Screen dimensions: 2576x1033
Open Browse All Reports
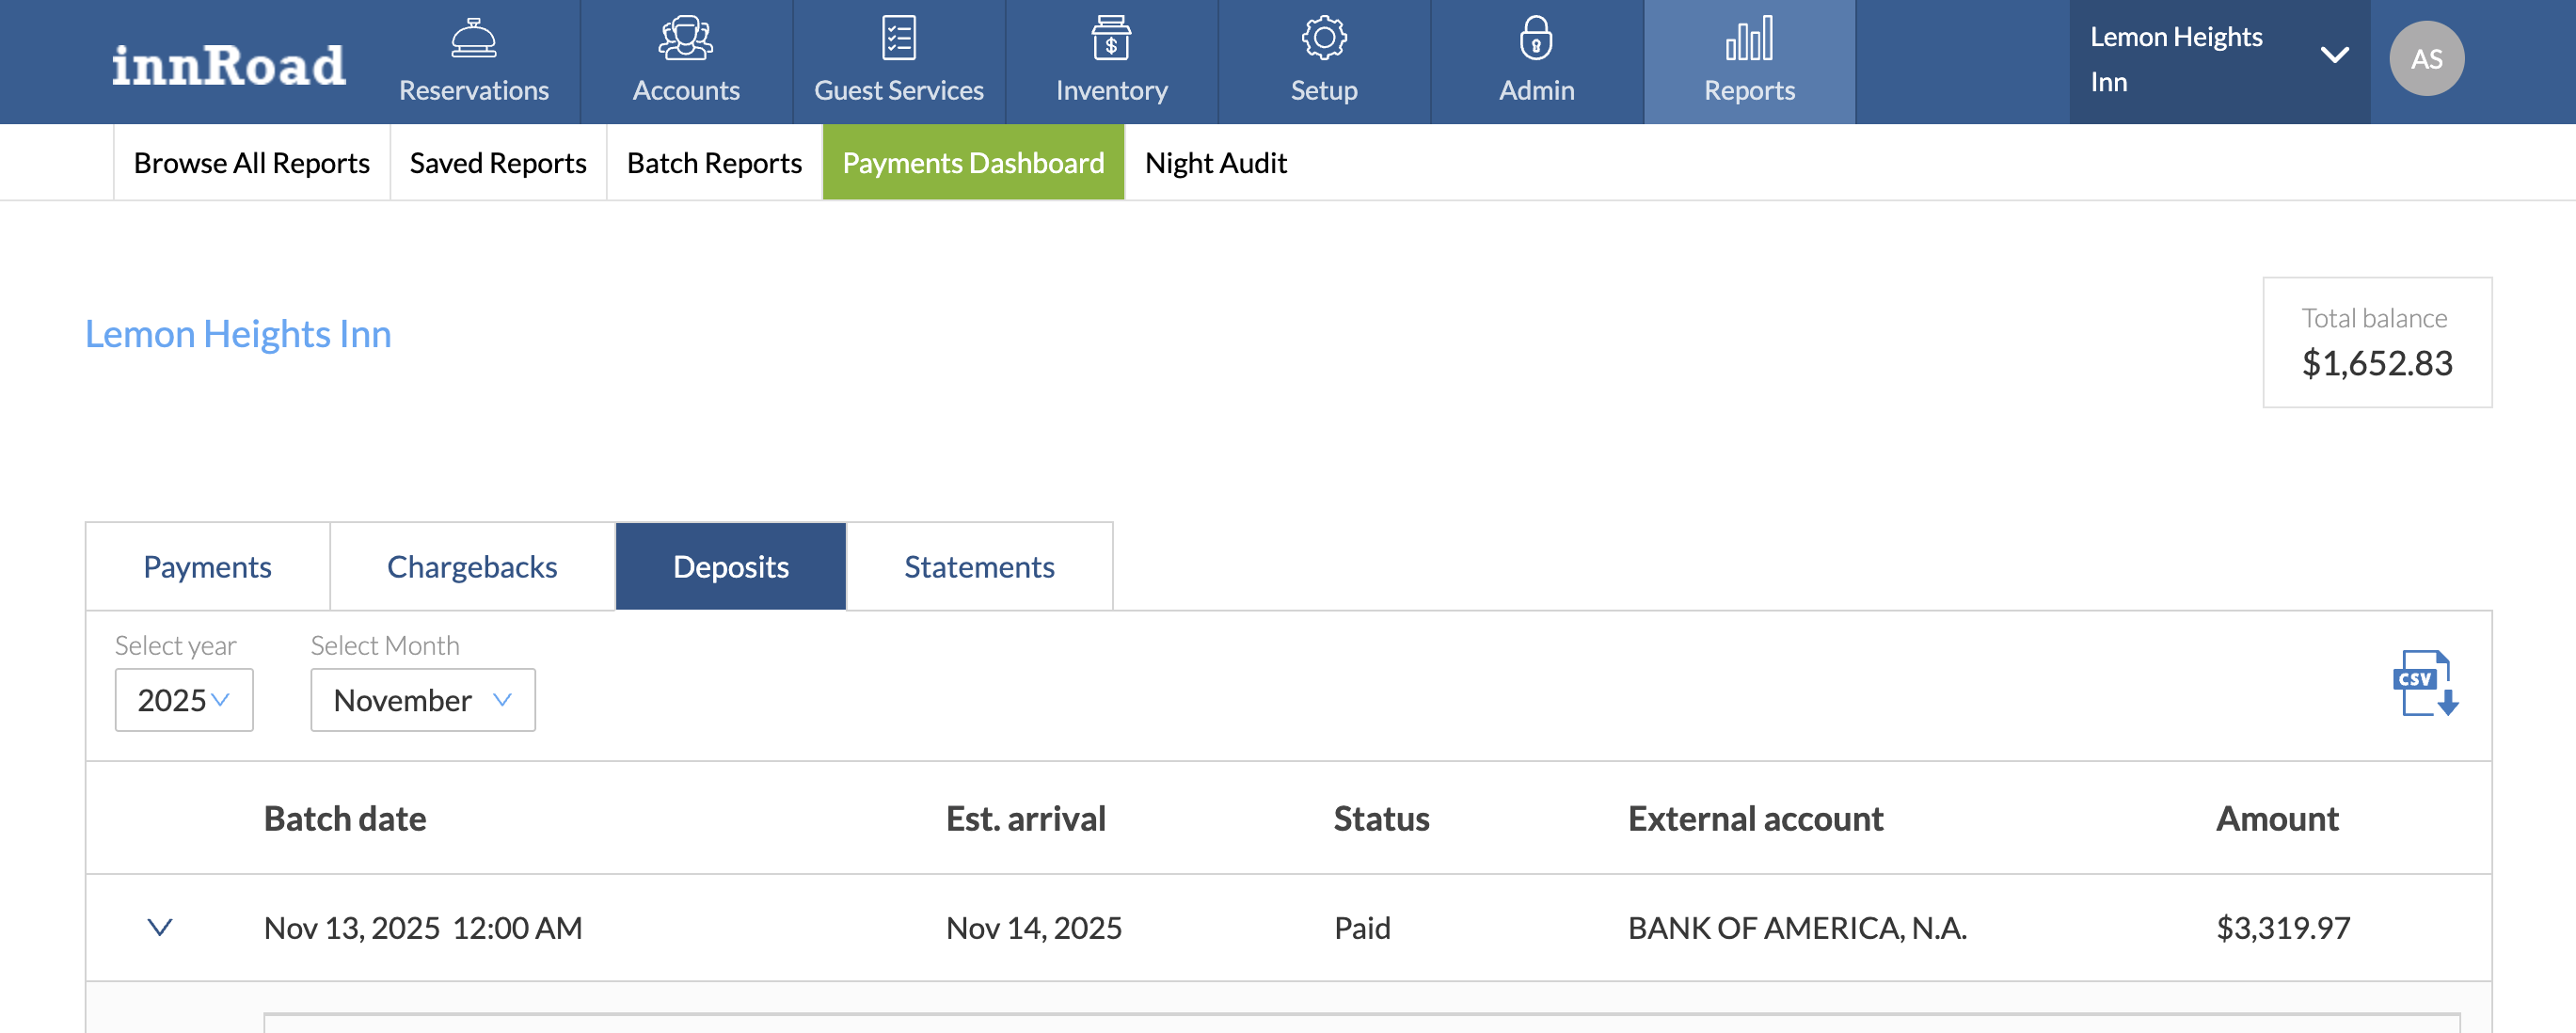[251, 163]
